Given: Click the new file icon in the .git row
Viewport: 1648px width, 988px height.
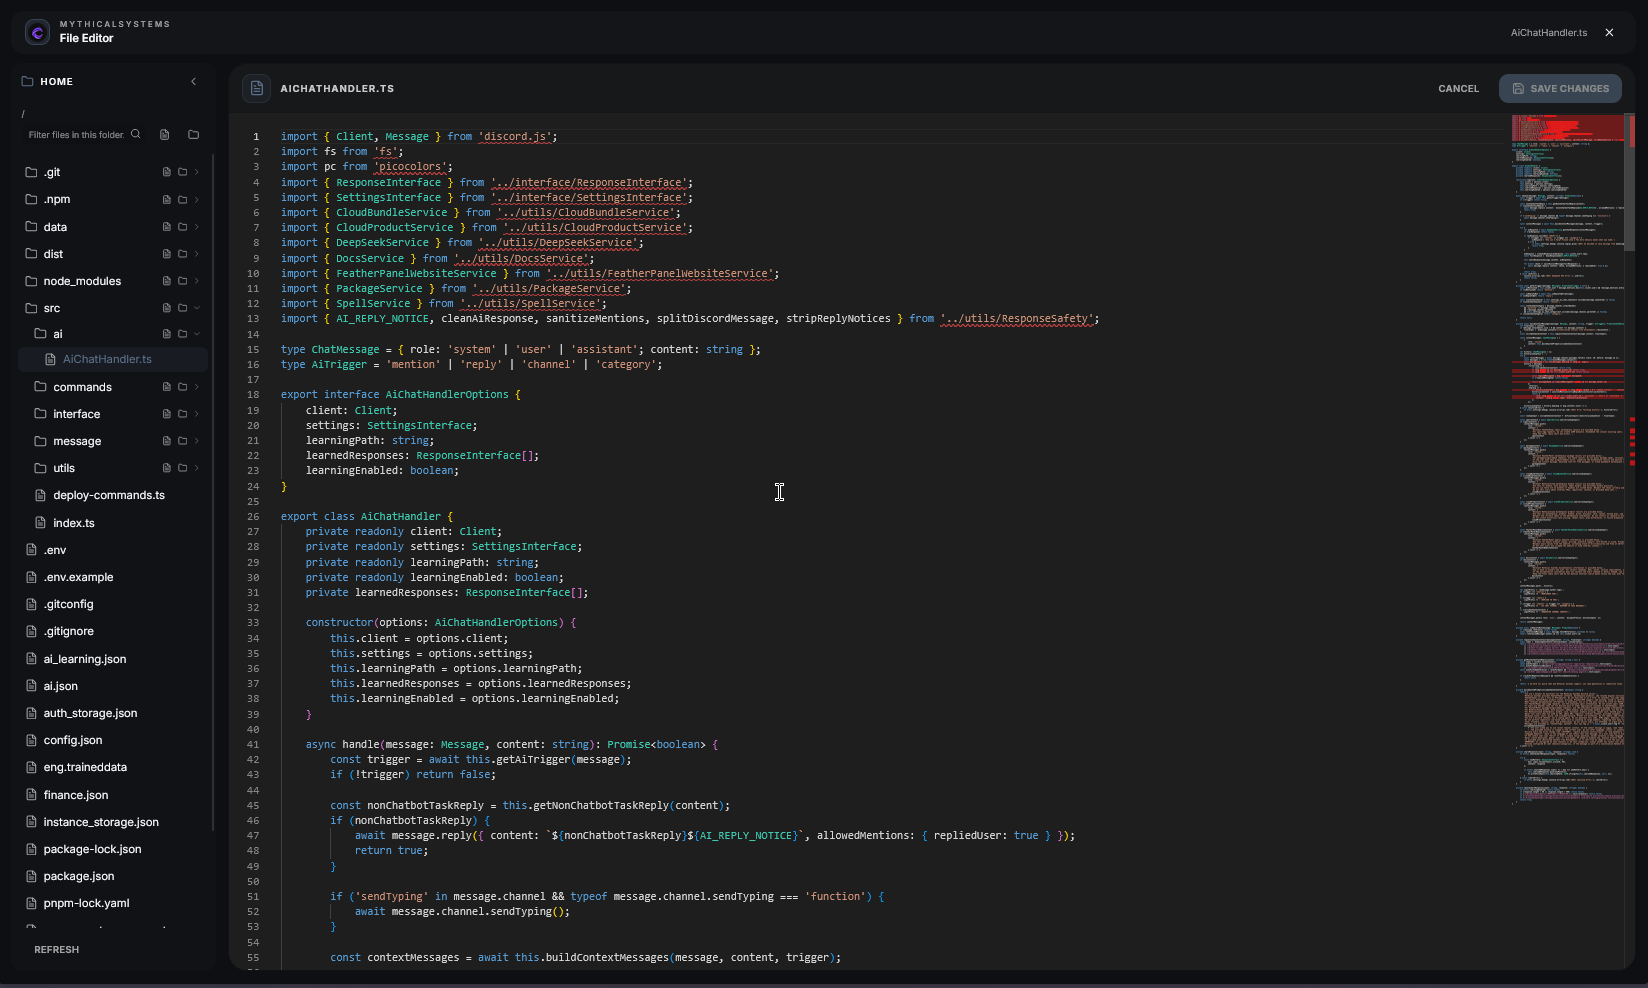Looking at the screenshot, I should 167,172.
